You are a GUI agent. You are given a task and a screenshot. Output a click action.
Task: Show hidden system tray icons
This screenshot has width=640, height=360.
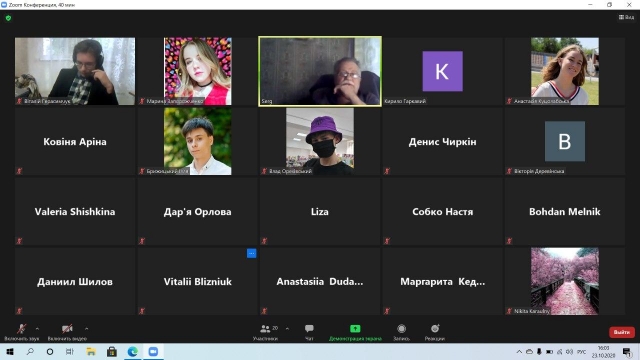[519, 351]
